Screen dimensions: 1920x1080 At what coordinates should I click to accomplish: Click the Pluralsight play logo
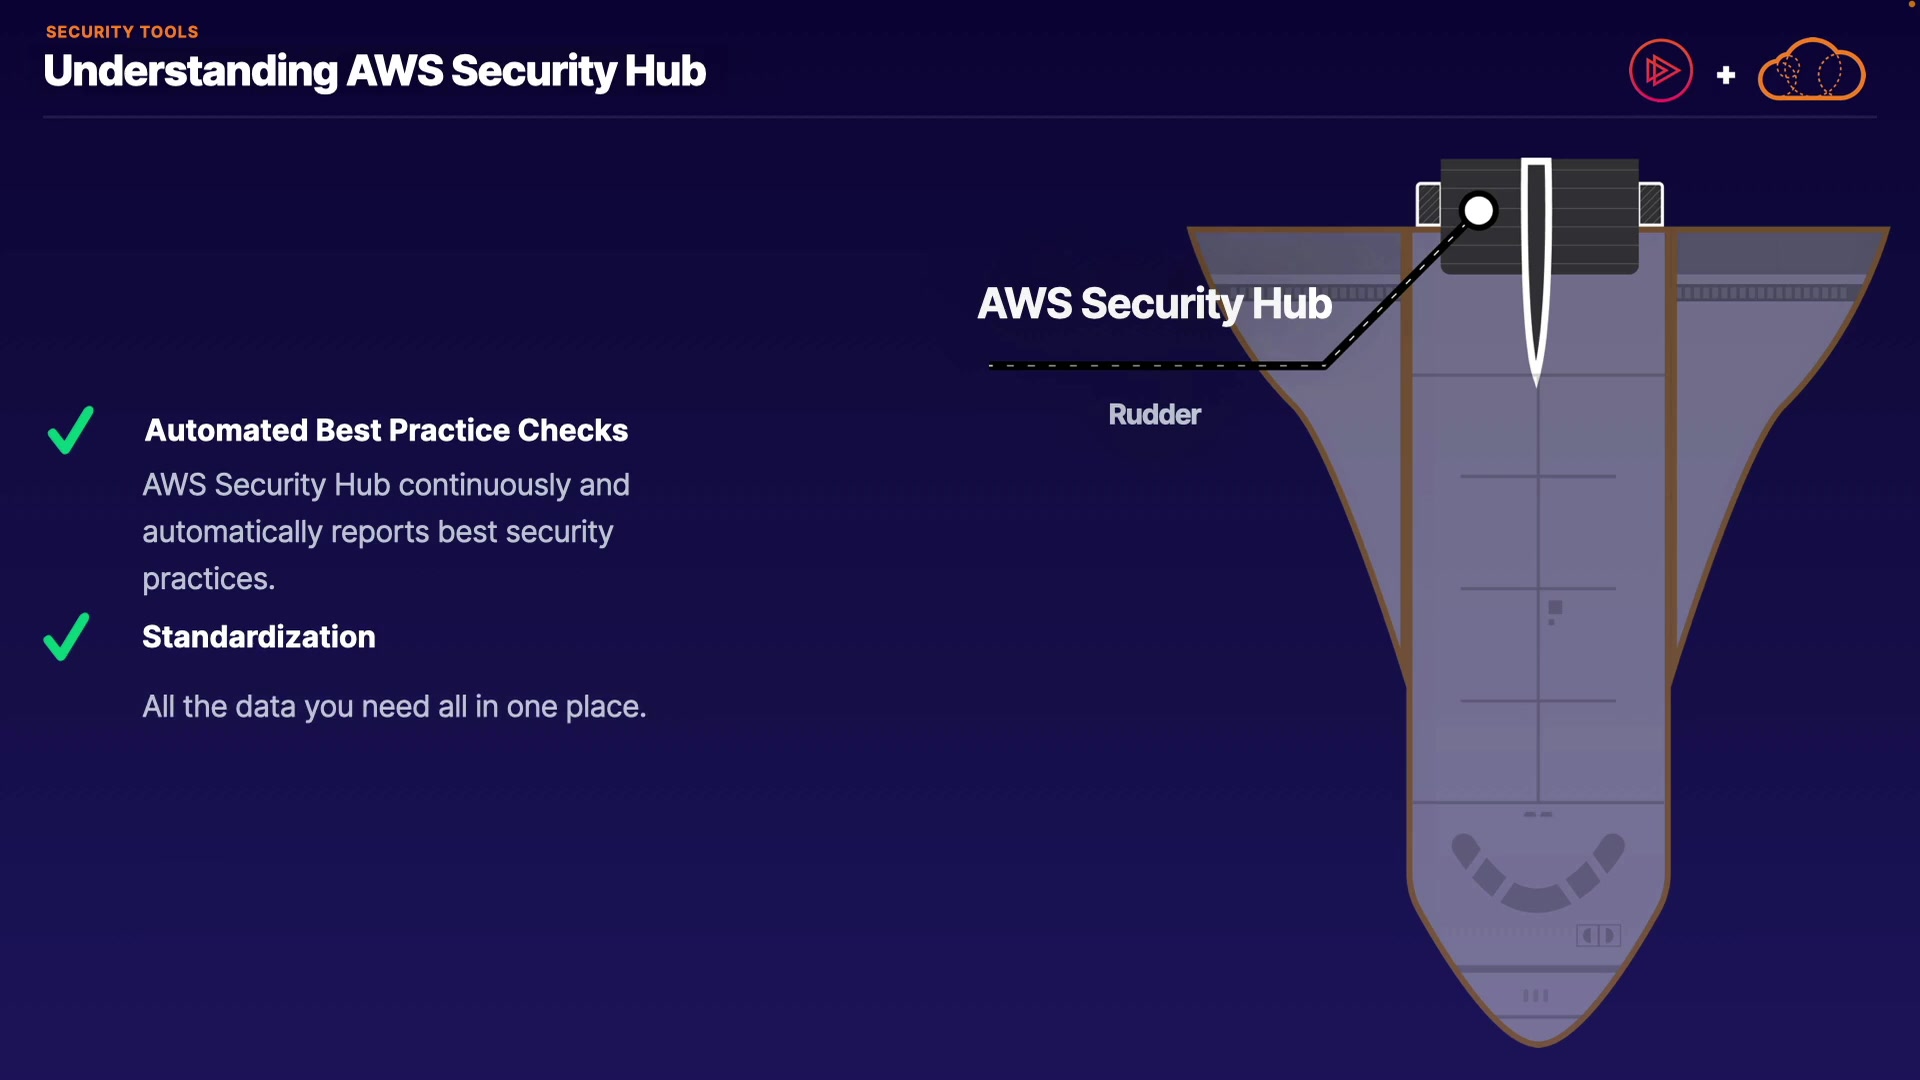pyautogui.click(x=1660, y=71)
